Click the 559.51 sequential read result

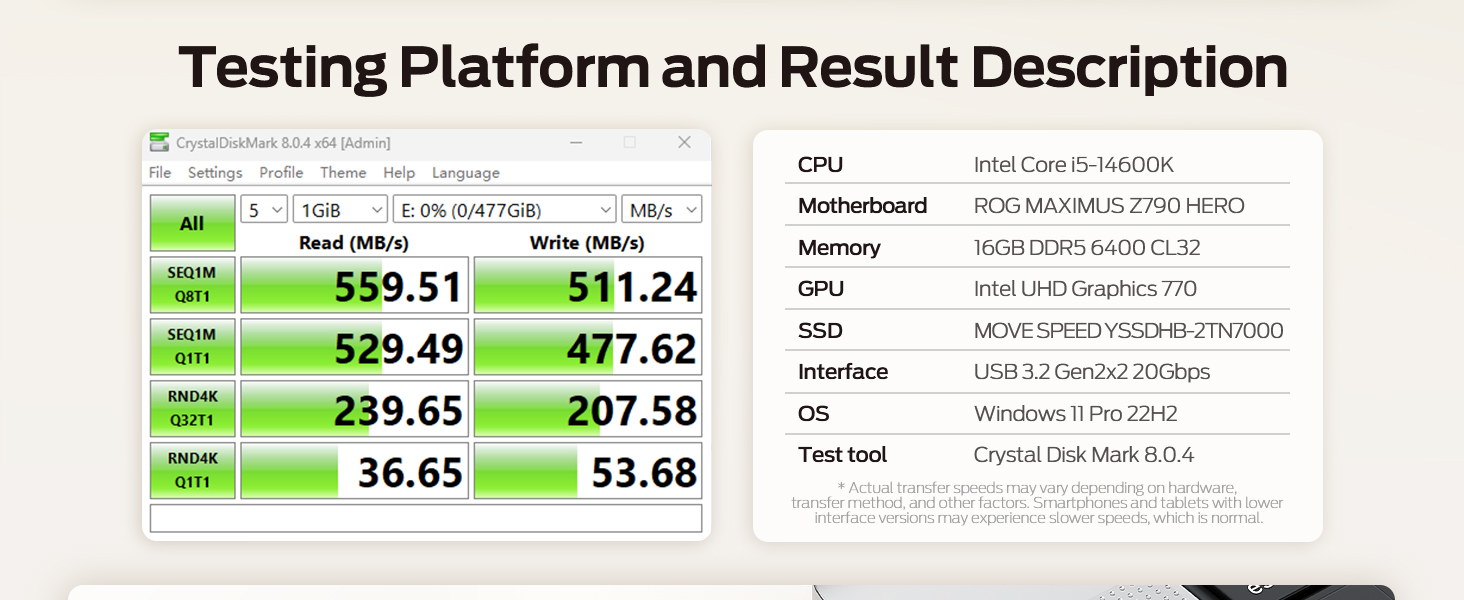355,286
